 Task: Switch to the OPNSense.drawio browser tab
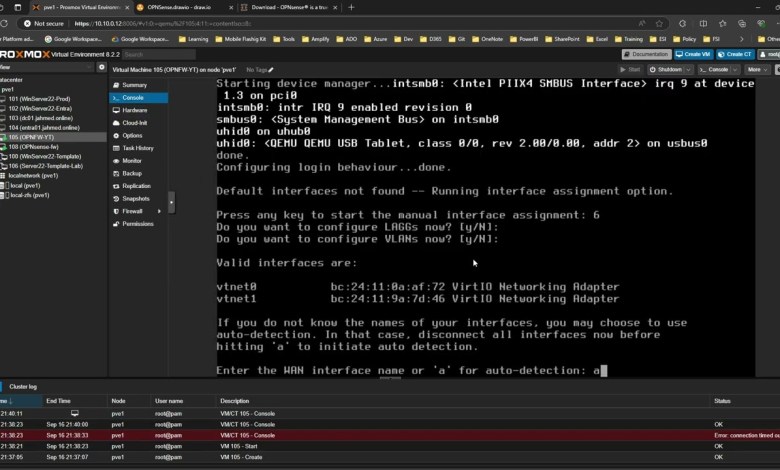(x=184, y=7)
